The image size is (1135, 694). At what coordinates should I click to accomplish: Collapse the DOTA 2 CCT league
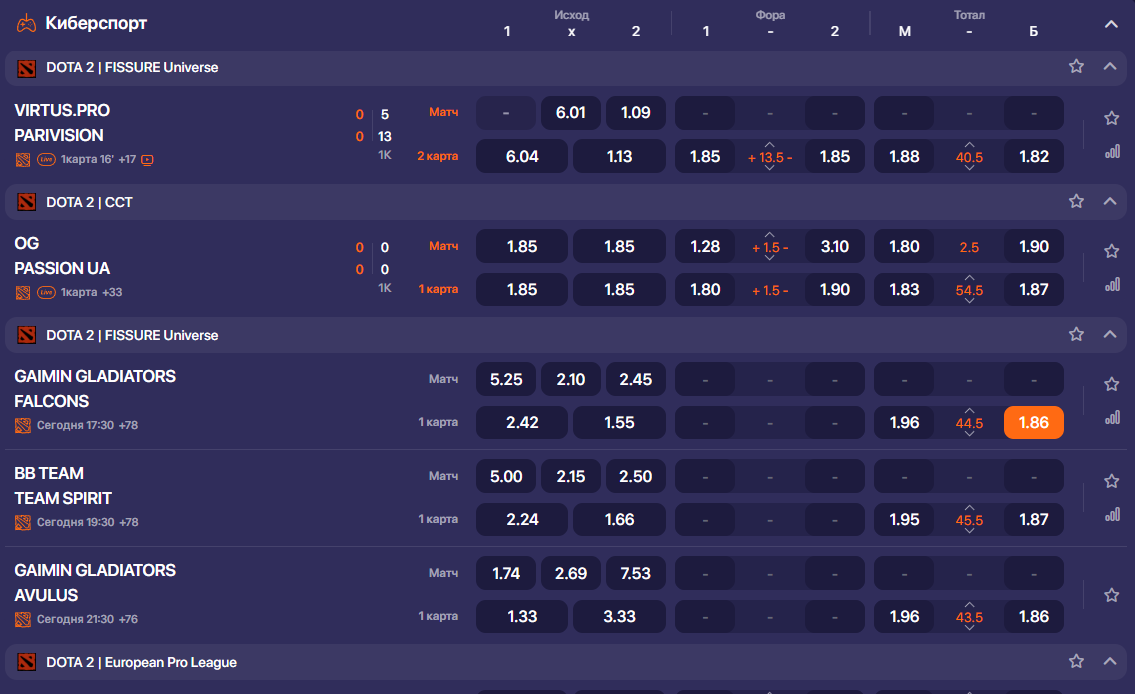(x=1110, y=201)
